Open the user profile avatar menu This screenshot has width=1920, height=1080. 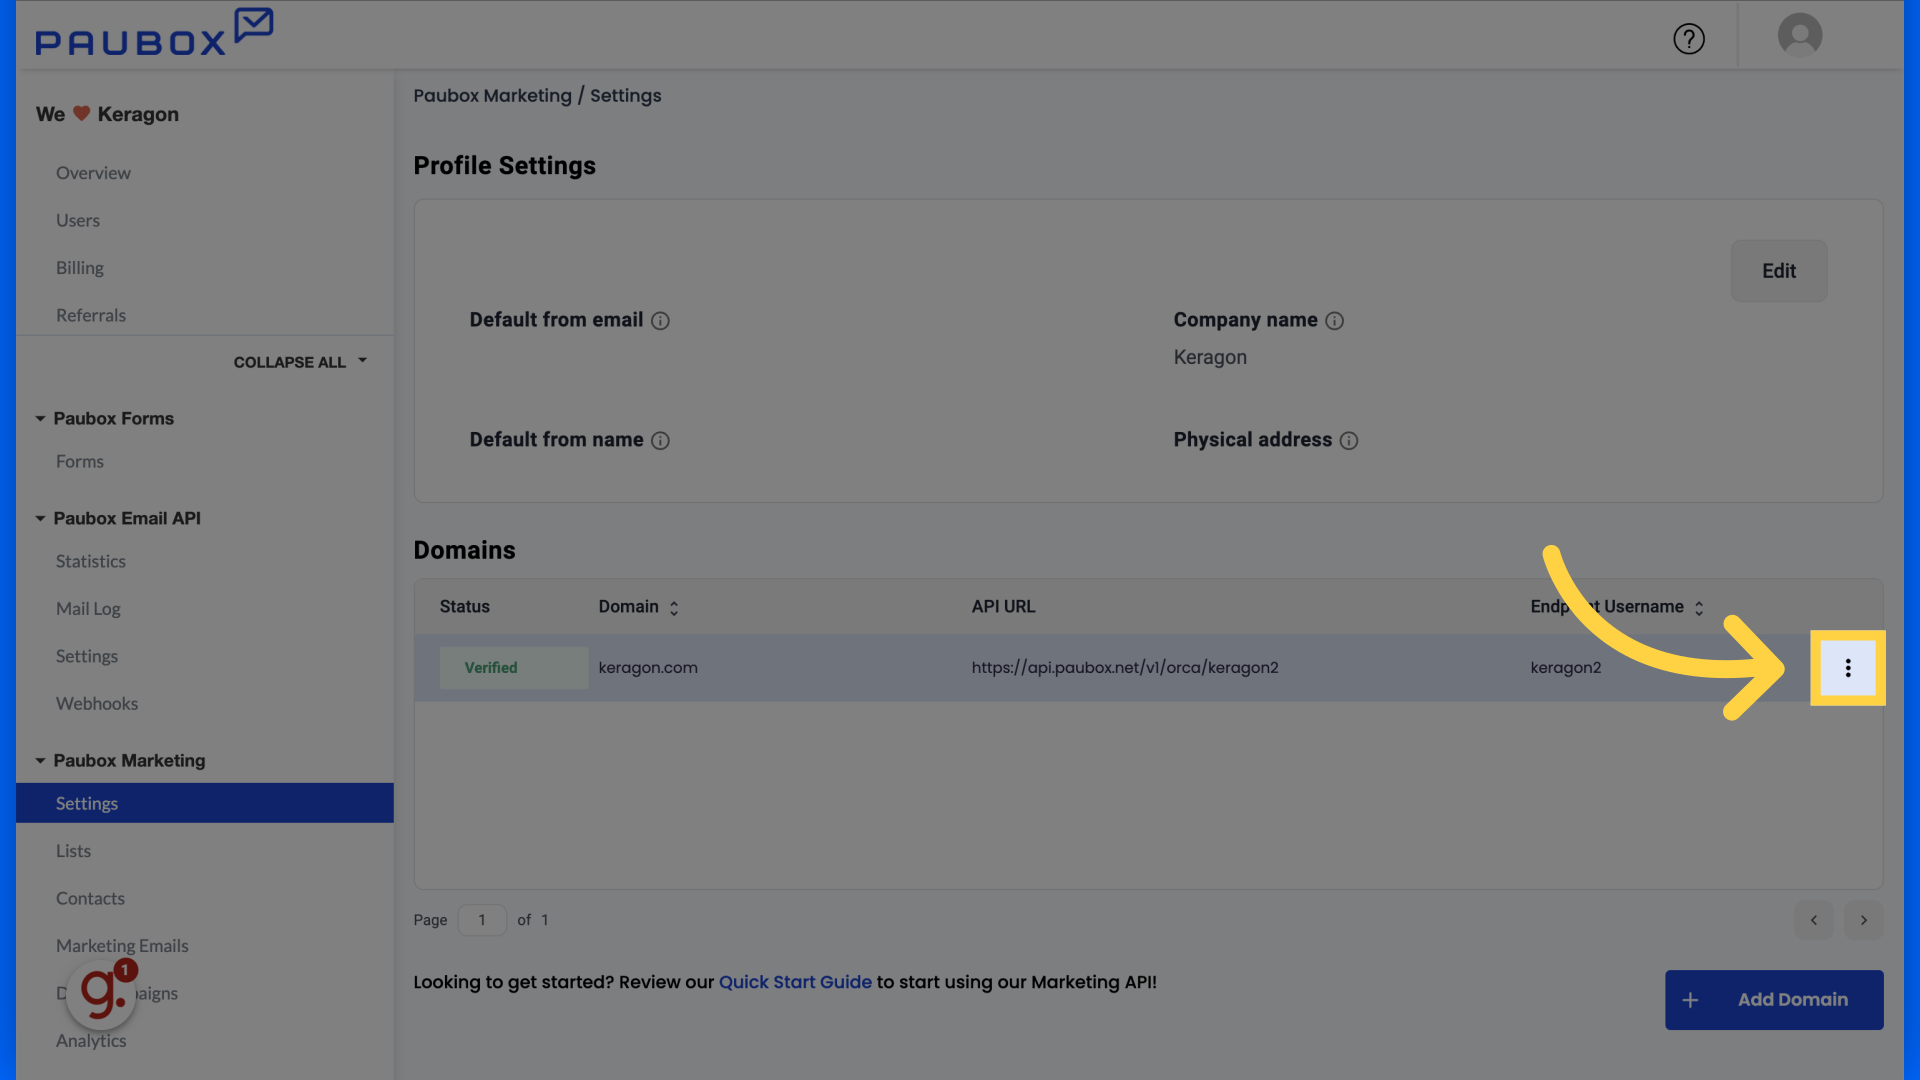(1800, 35)
